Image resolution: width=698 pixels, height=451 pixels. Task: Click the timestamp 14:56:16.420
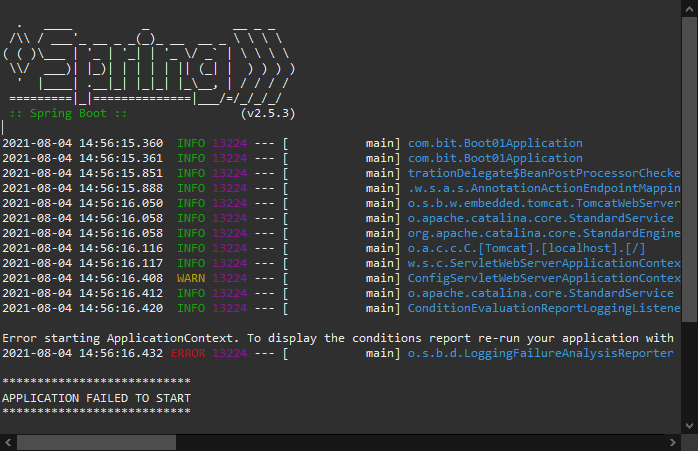(x=82, y=309)
